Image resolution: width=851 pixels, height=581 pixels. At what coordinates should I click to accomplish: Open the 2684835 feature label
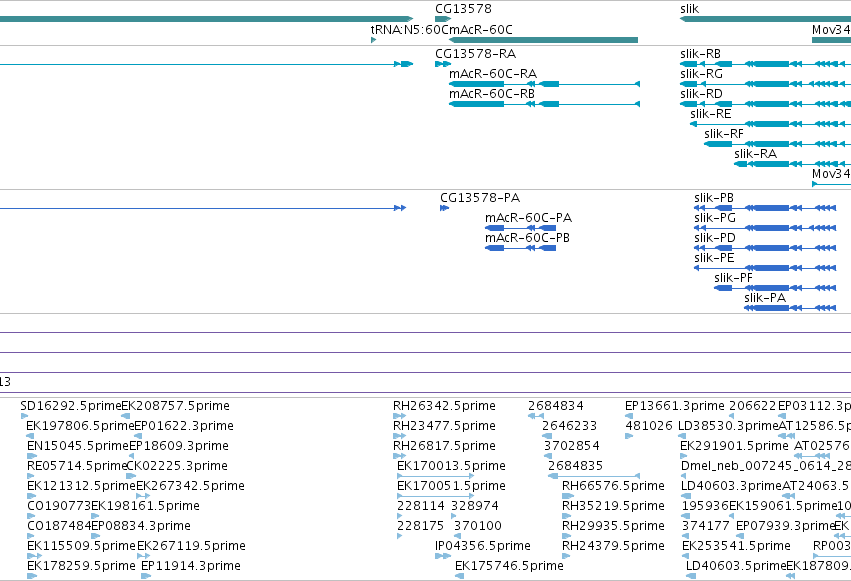(575, 466)
